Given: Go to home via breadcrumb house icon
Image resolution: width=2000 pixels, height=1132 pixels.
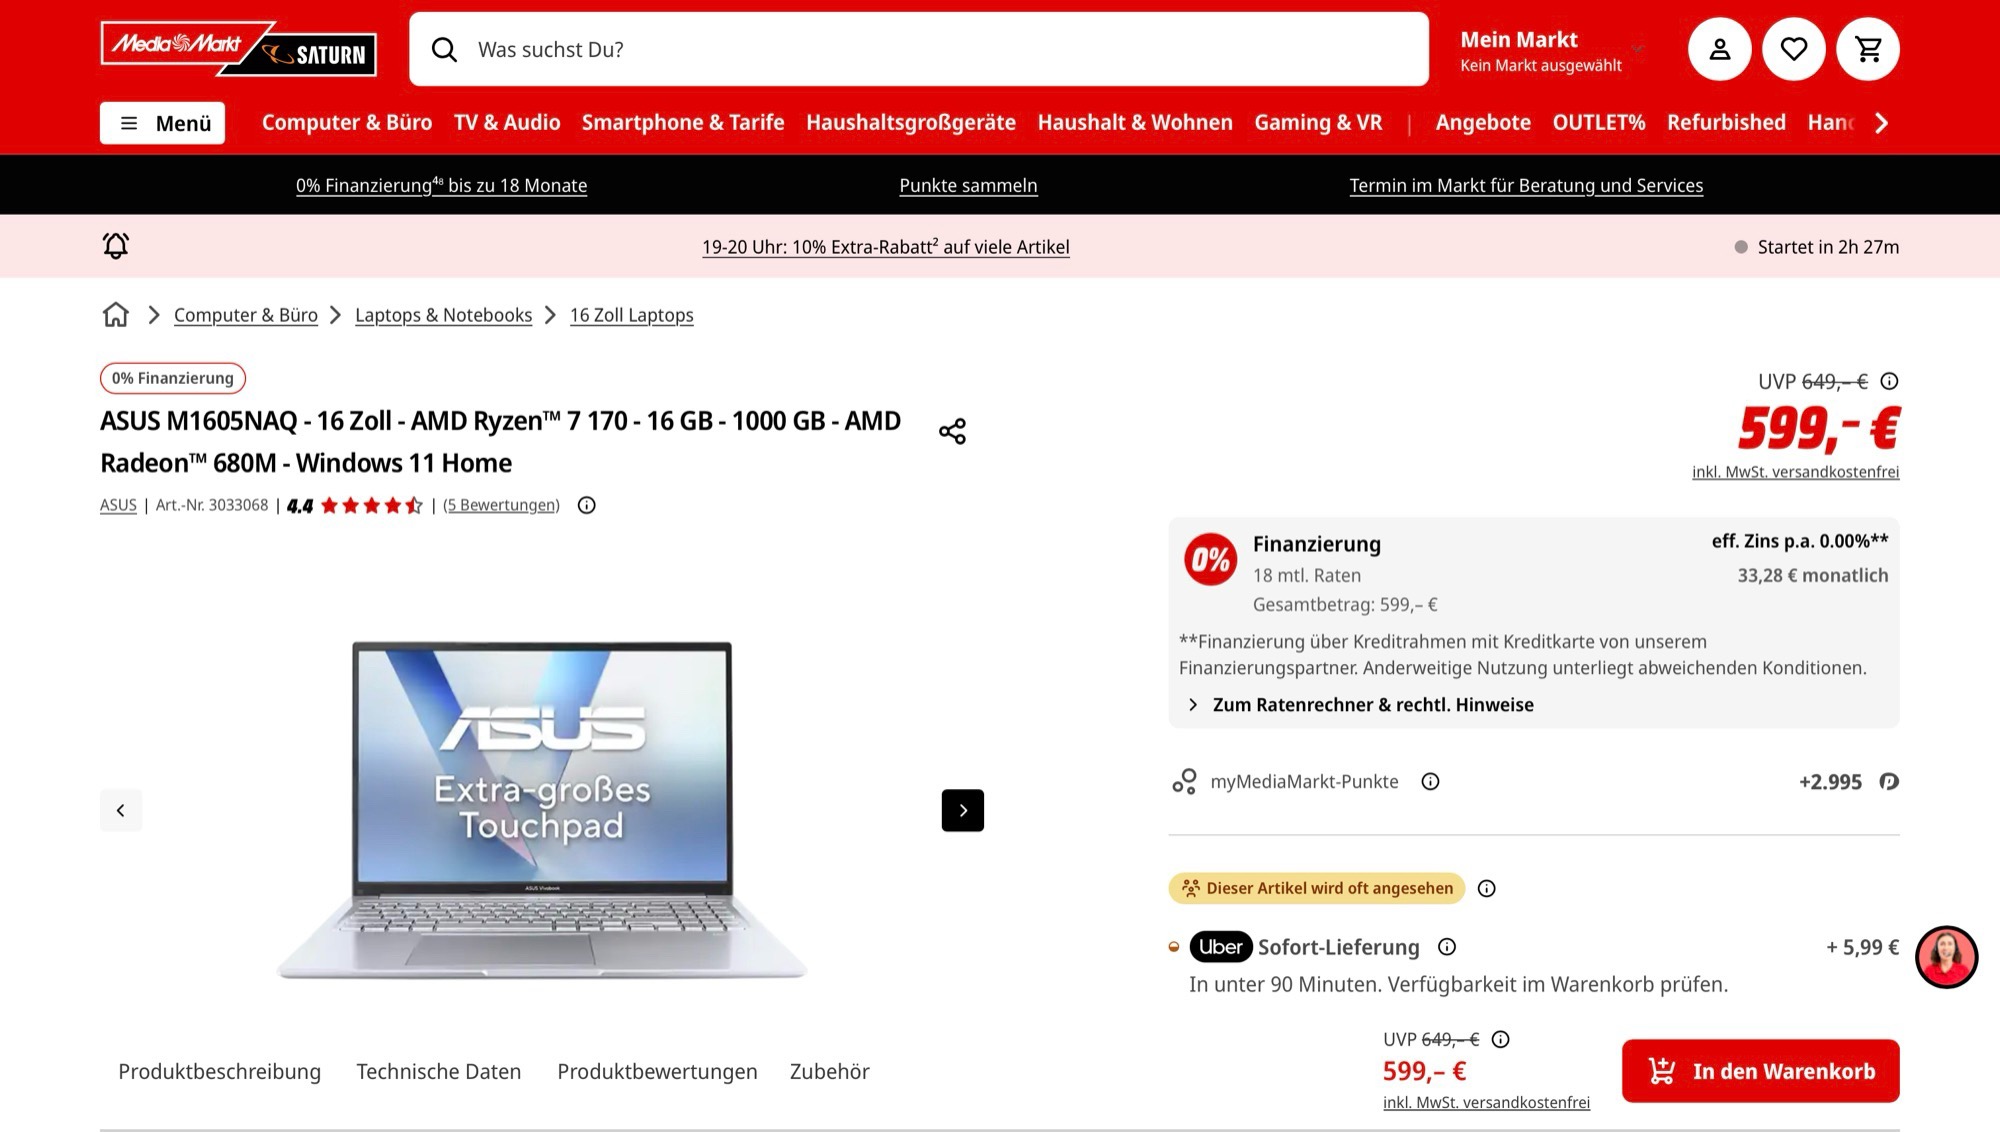Looking at the screenshot, I should pos(116,315).
